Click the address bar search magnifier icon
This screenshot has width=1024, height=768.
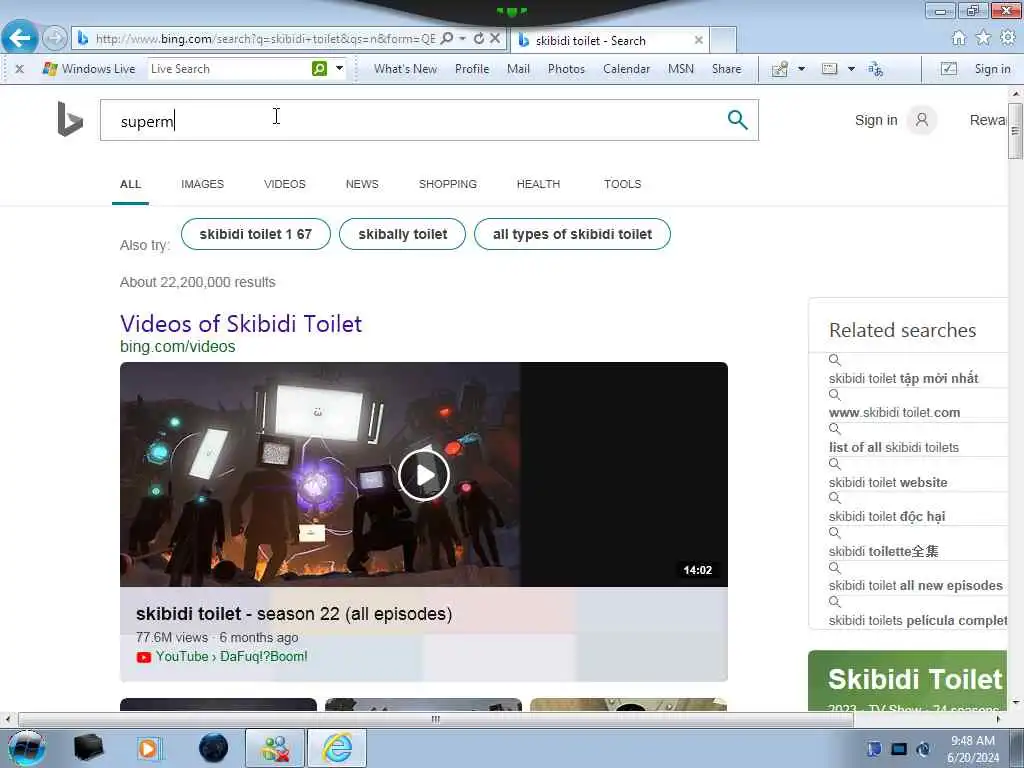point(447,39)
